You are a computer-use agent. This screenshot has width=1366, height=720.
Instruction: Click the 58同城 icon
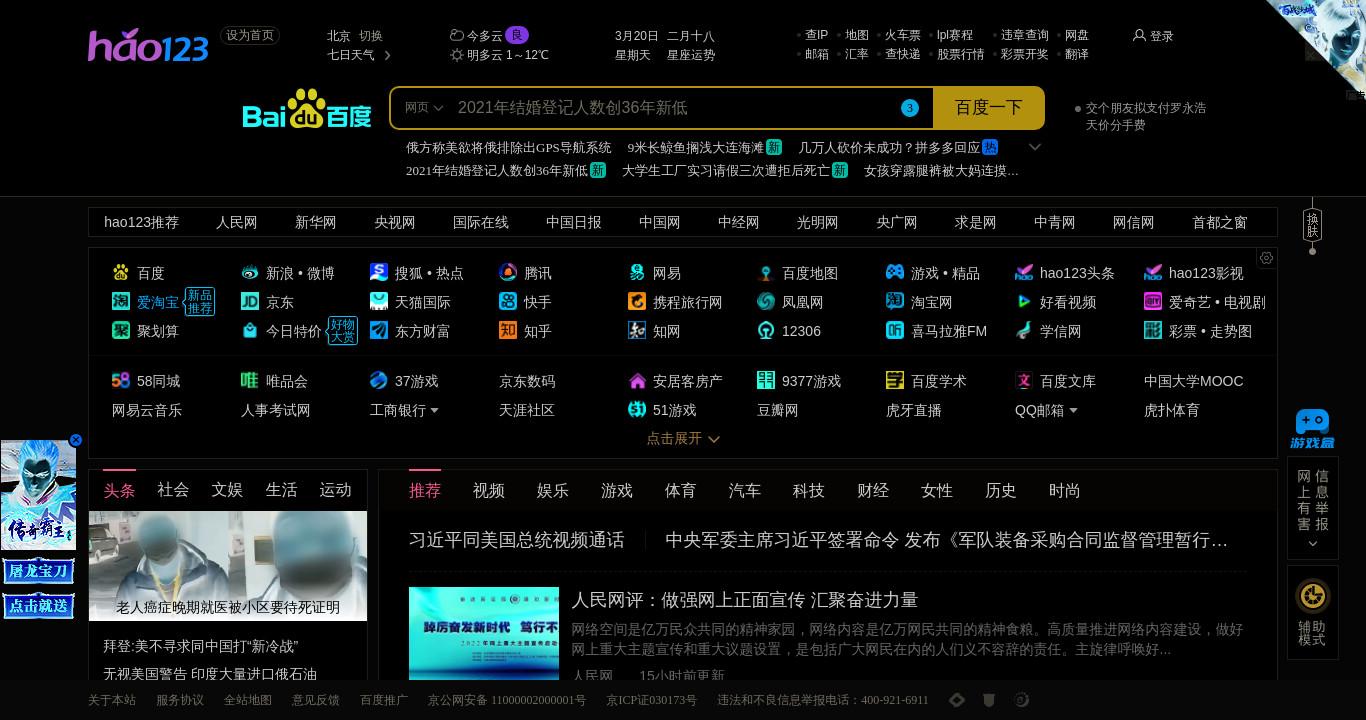121,380
